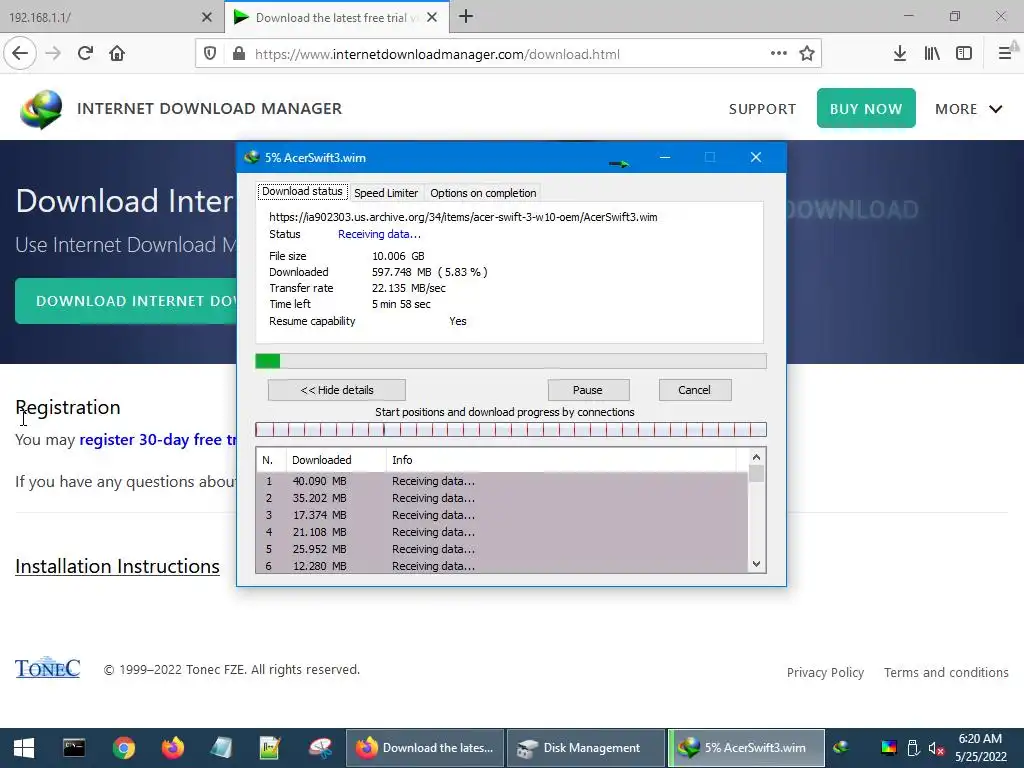
Task: Click the connections list scrollbar thumb
Action: point(756,473)
